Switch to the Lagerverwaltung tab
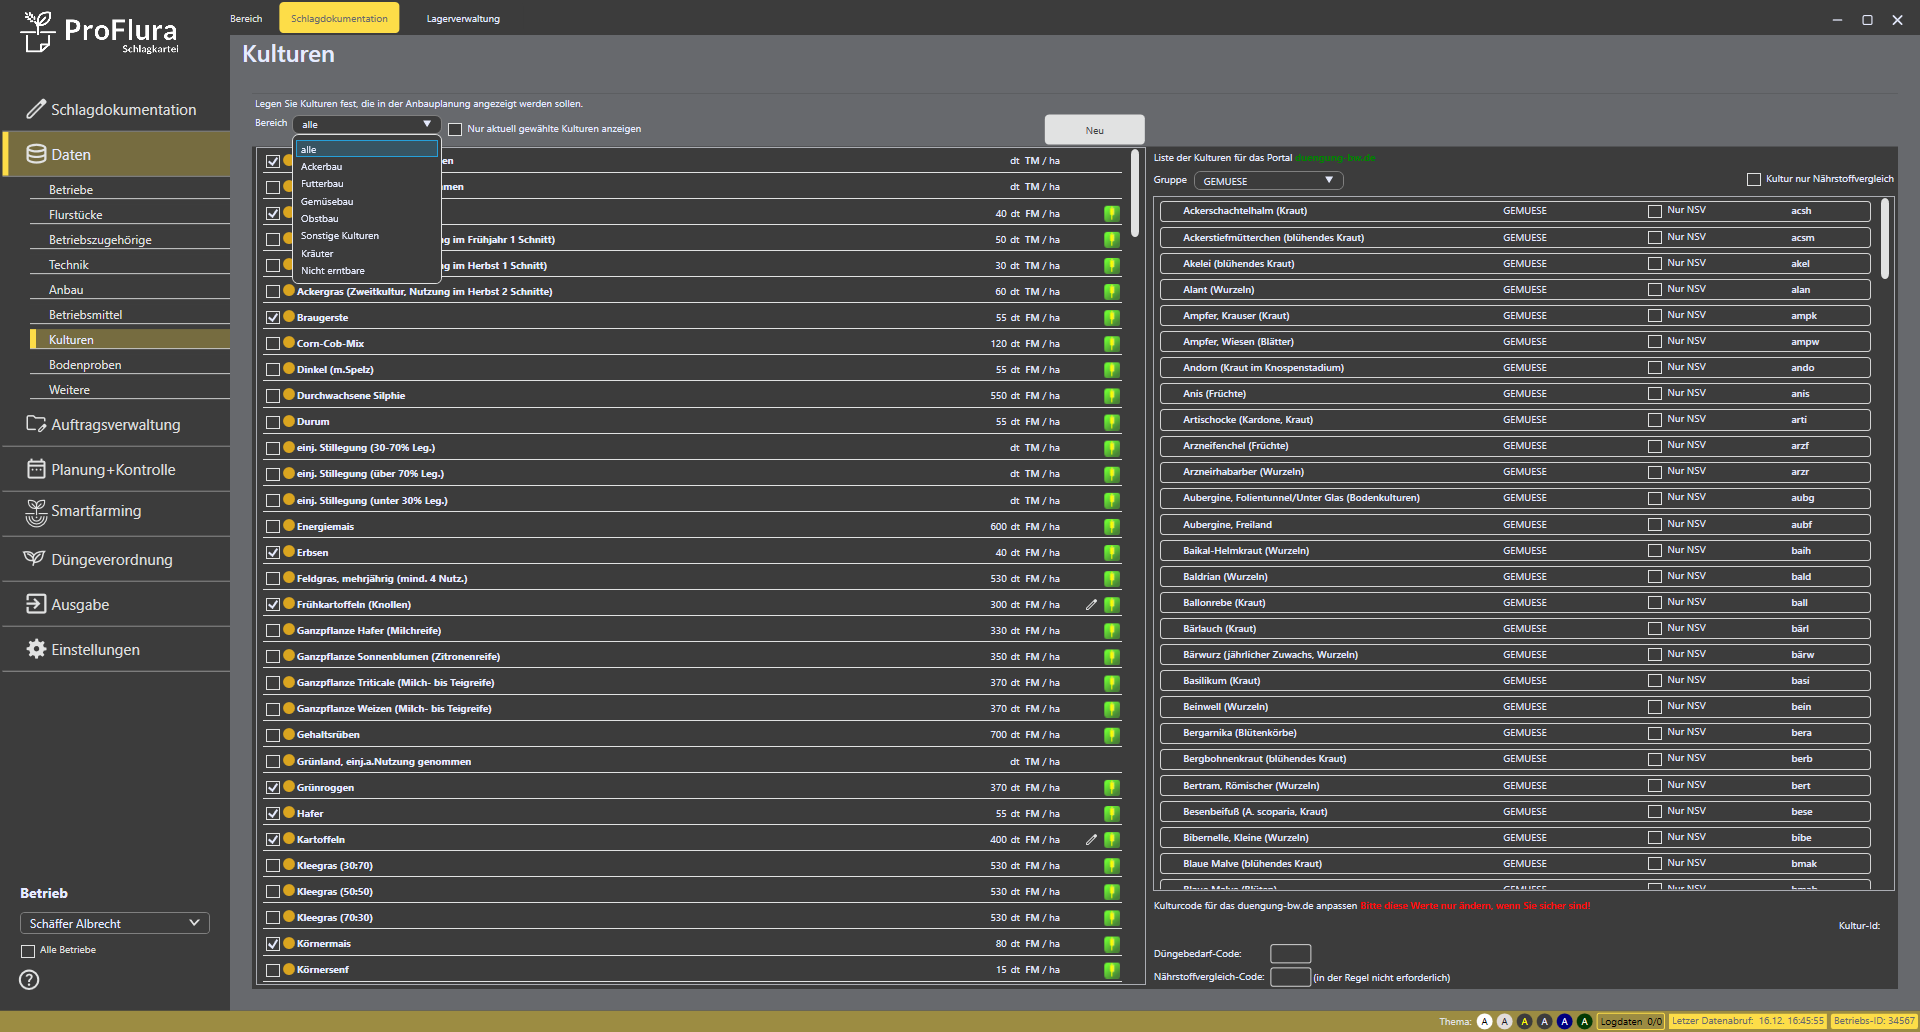The height and width of the screenshot is (1032, 1920). (x=463, y=19)
